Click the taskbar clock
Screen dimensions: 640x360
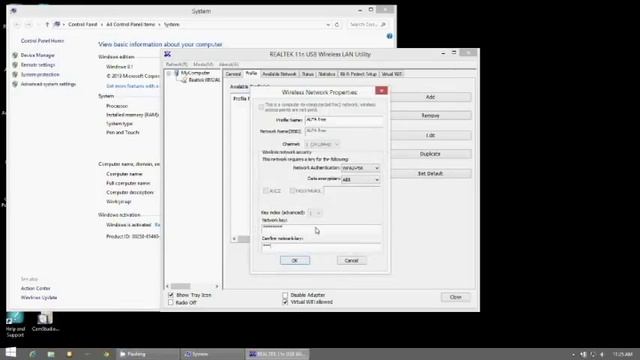622,354
